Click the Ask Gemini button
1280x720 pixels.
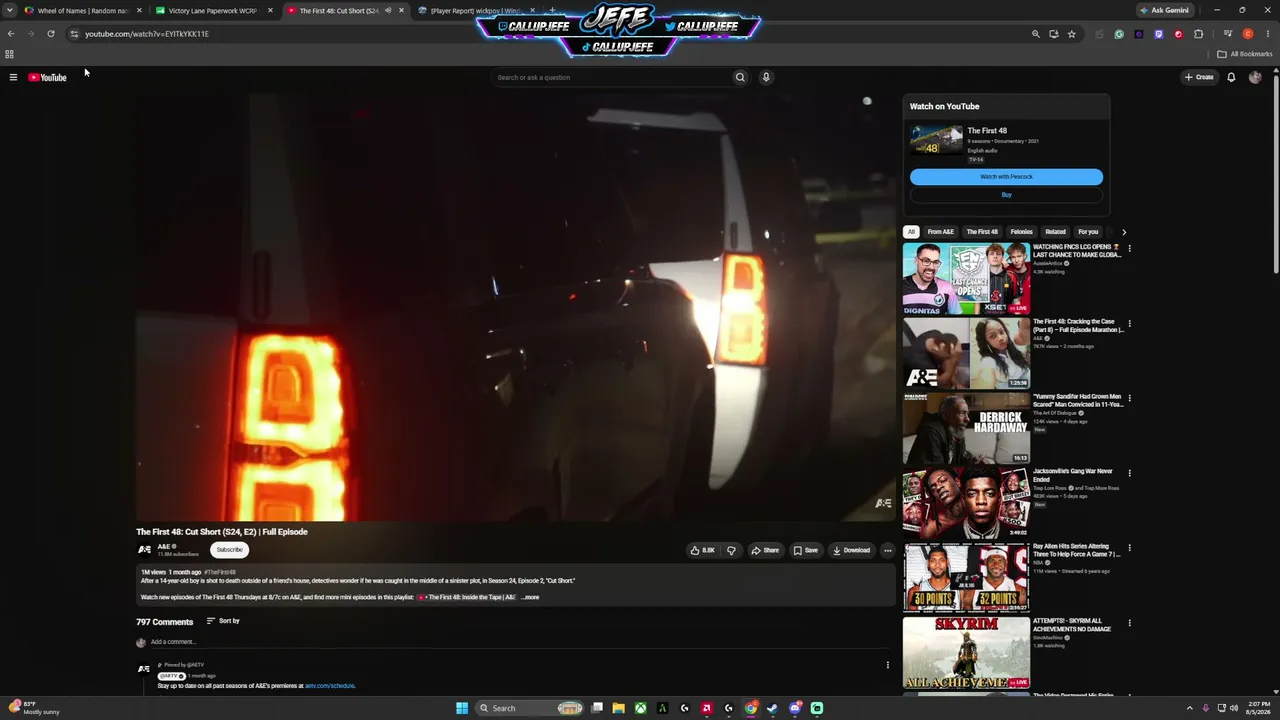click(1164, 10)
